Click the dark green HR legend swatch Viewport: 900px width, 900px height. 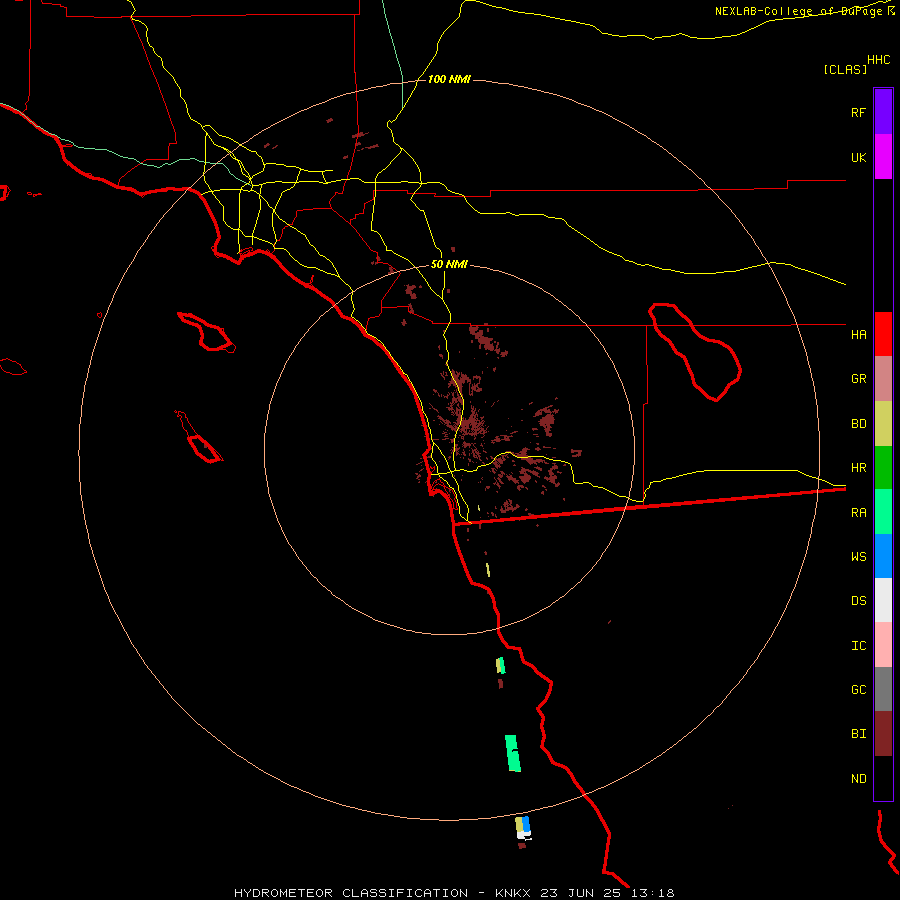883,468
